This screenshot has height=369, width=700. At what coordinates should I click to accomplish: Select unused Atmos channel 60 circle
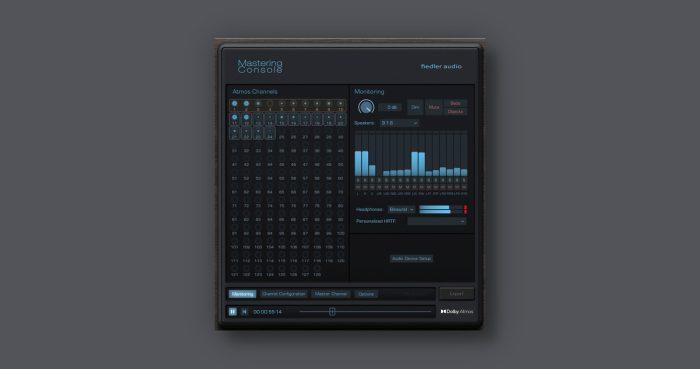[x=341, y=173]
